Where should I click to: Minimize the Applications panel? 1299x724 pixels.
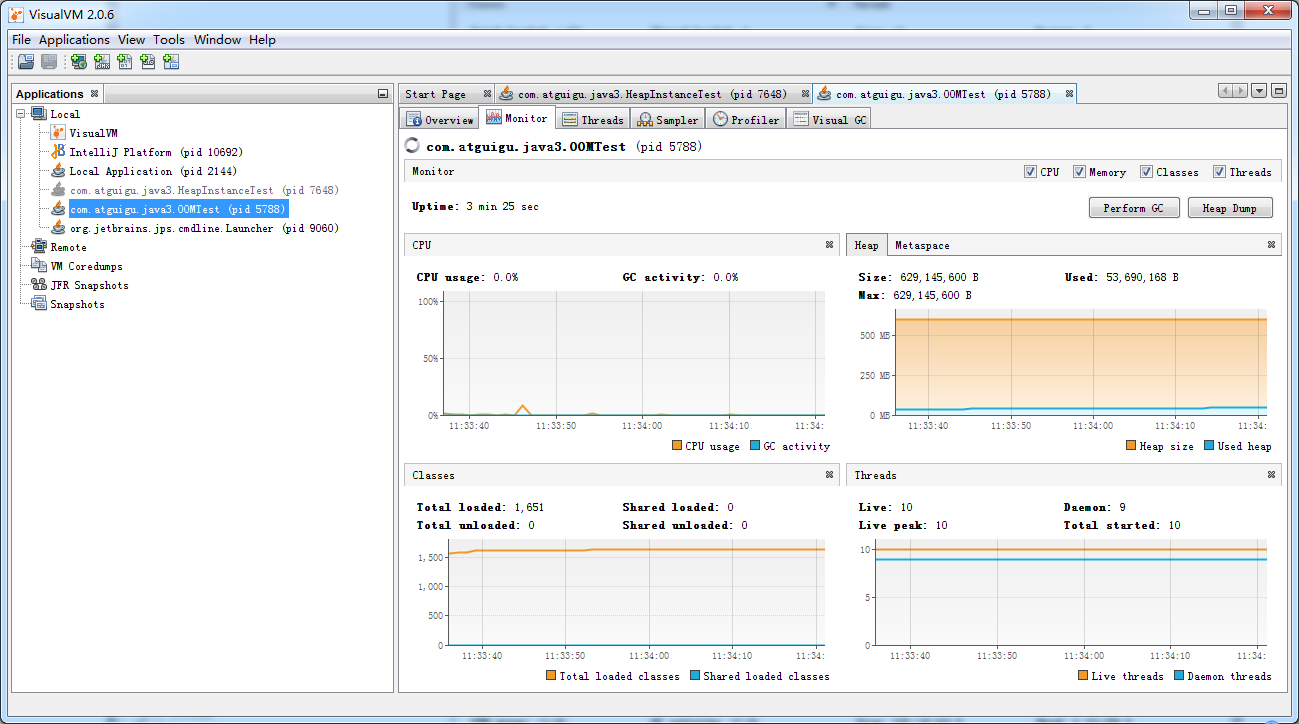(x=383, y=94)
